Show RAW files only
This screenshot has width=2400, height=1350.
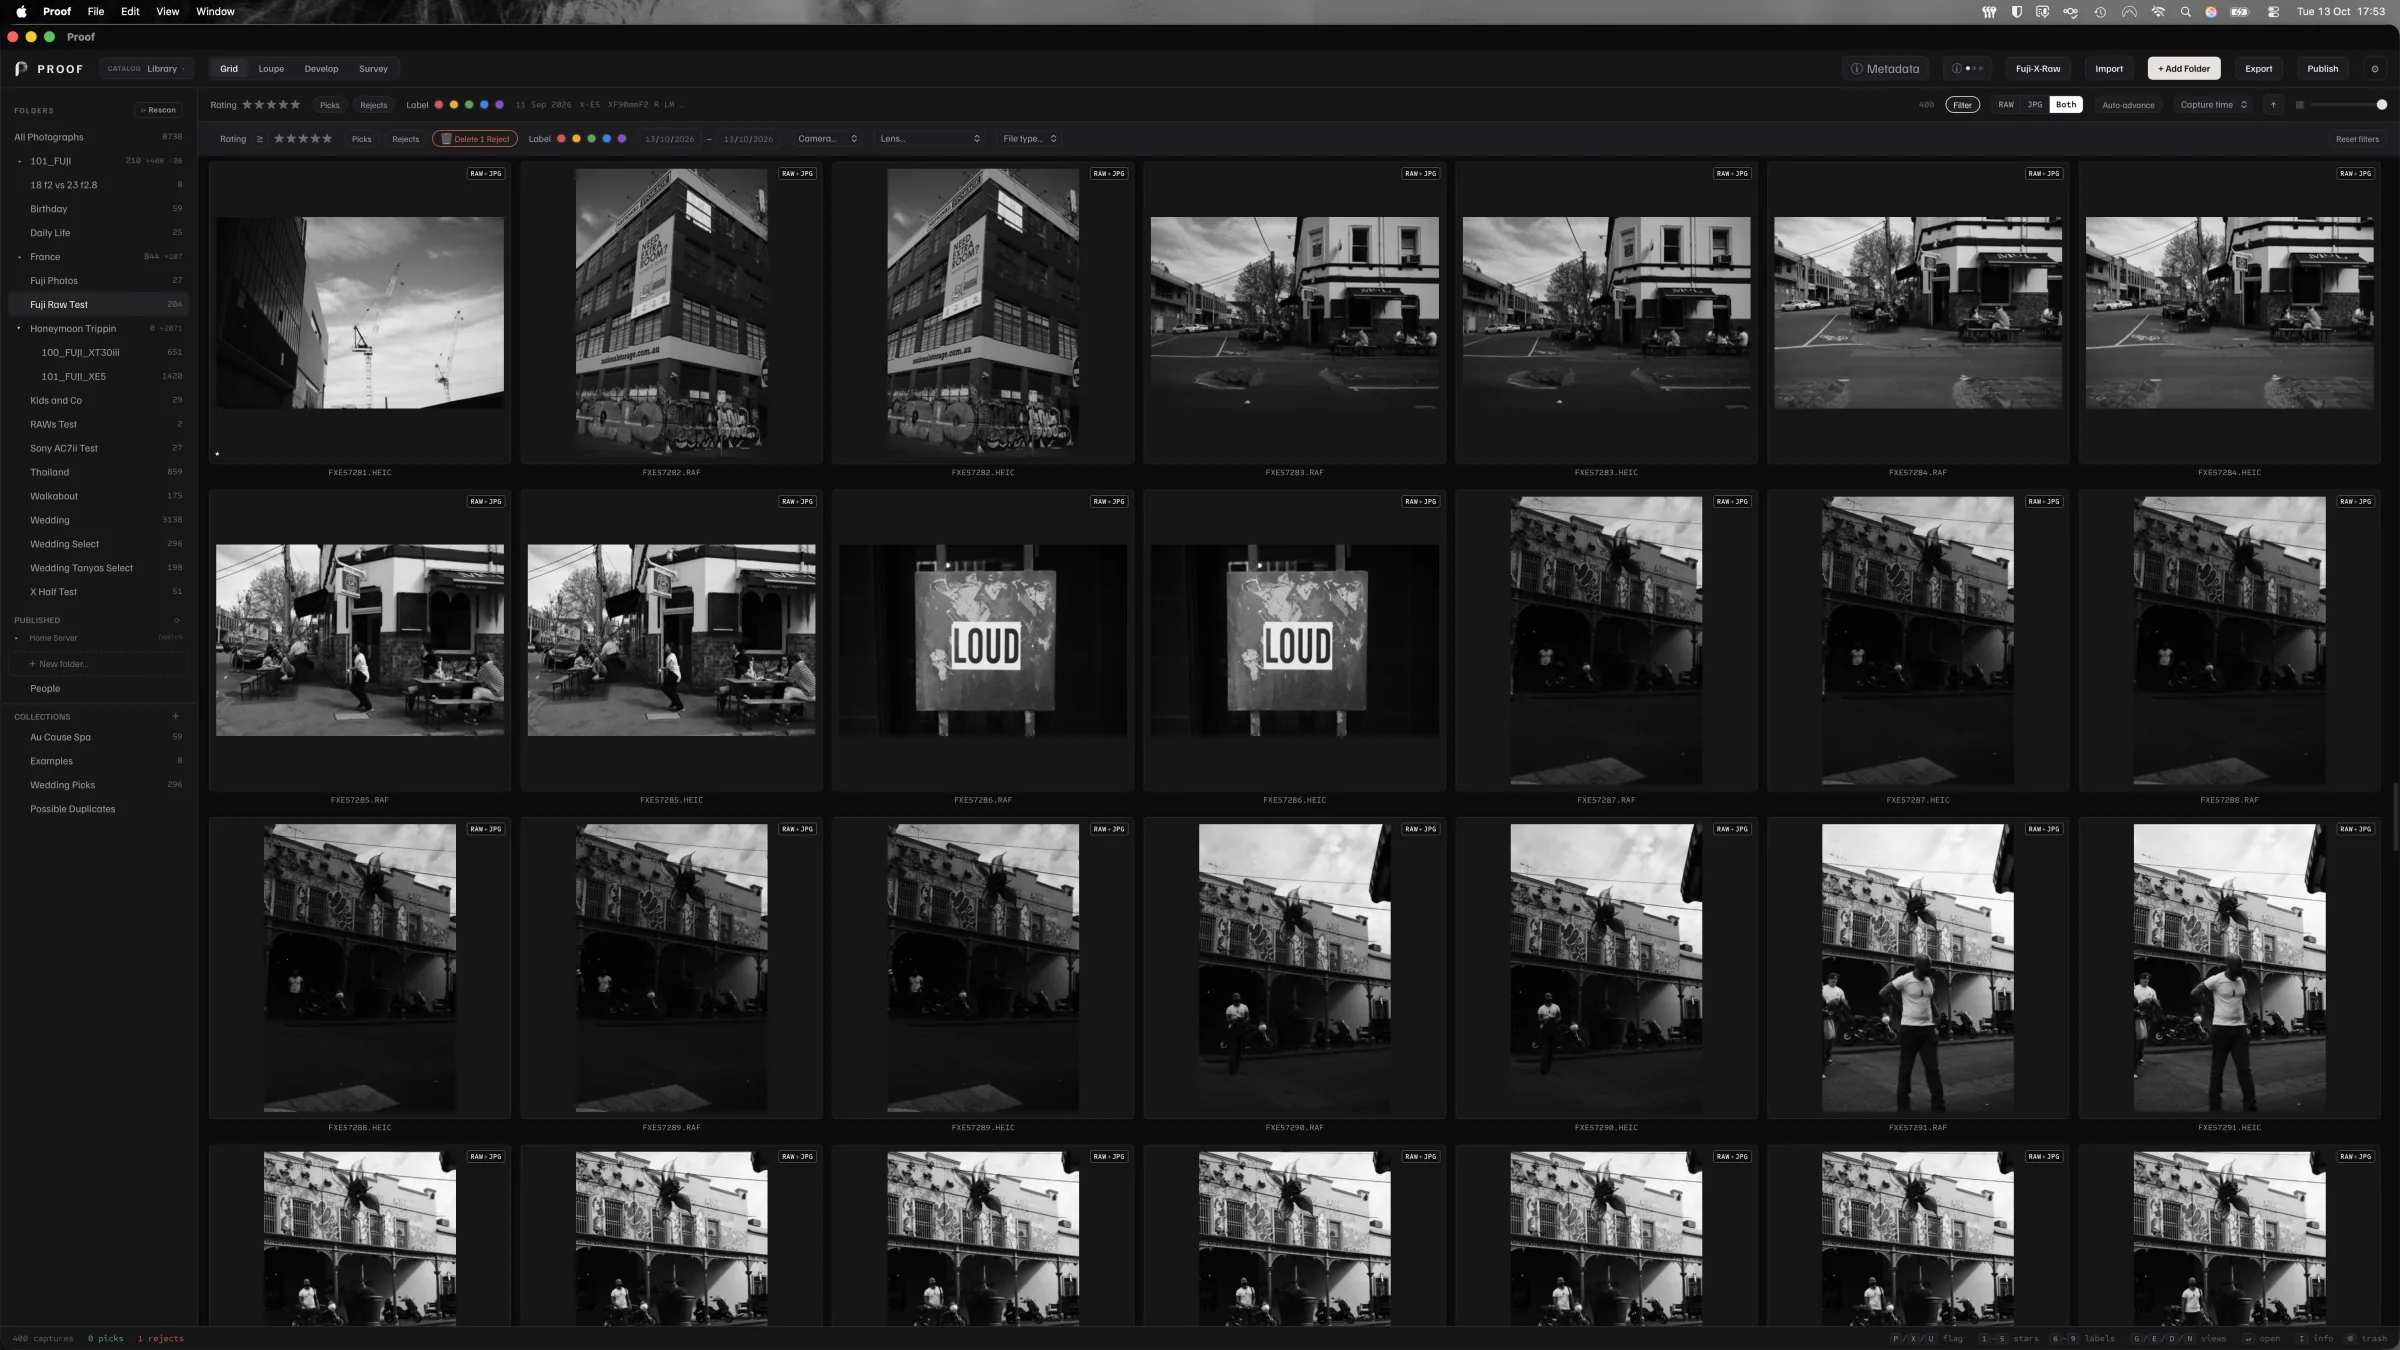click(2006, 105)
